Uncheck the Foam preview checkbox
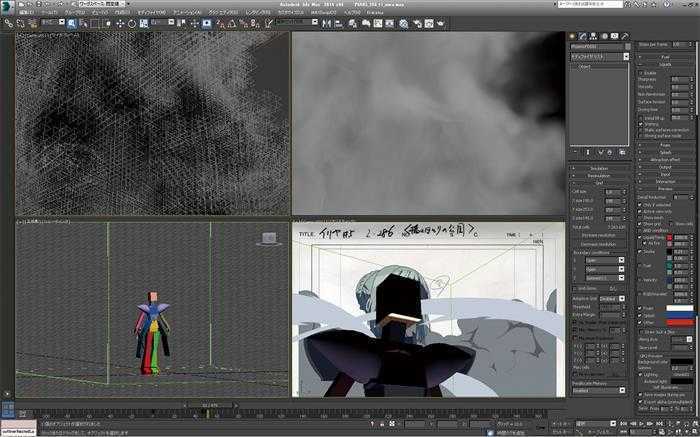This screenshot has width=700, height=437. [x=640, y=308]
